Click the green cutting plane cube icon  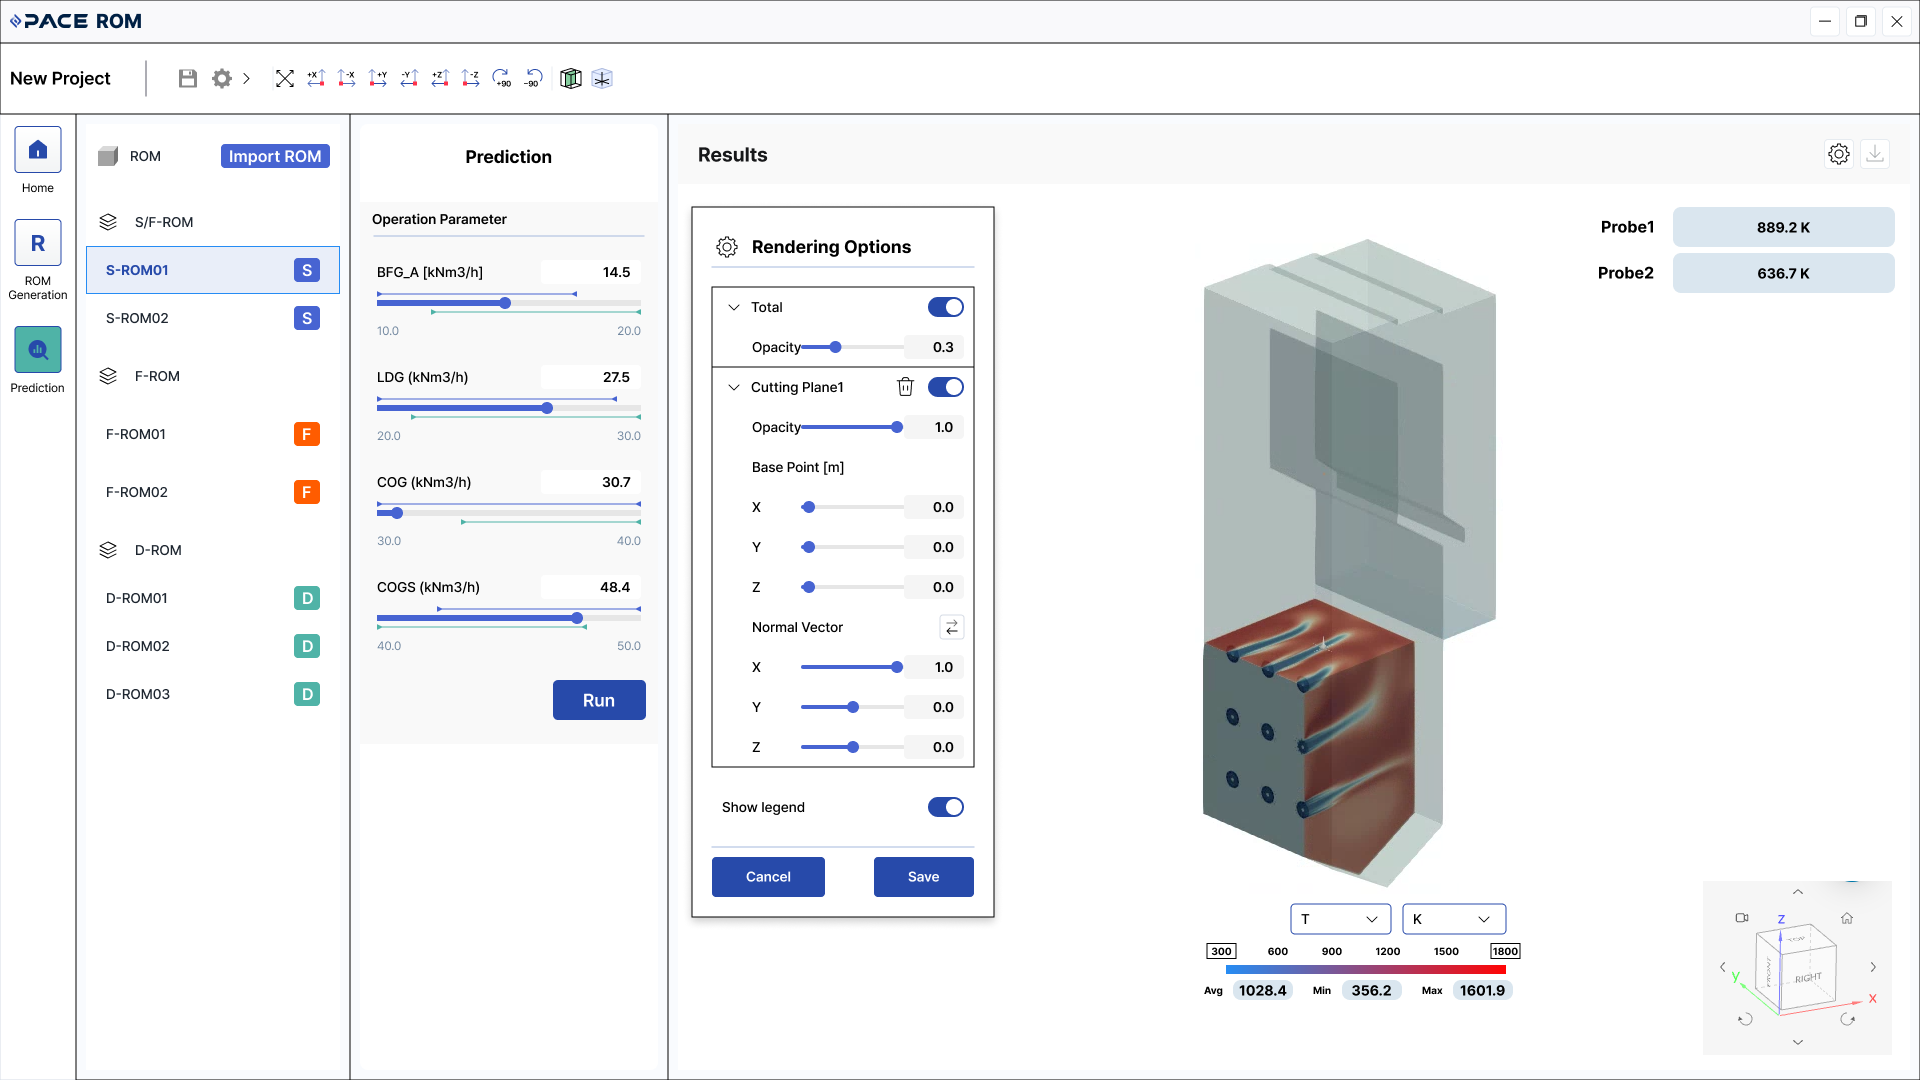click(x=571, y=78)
